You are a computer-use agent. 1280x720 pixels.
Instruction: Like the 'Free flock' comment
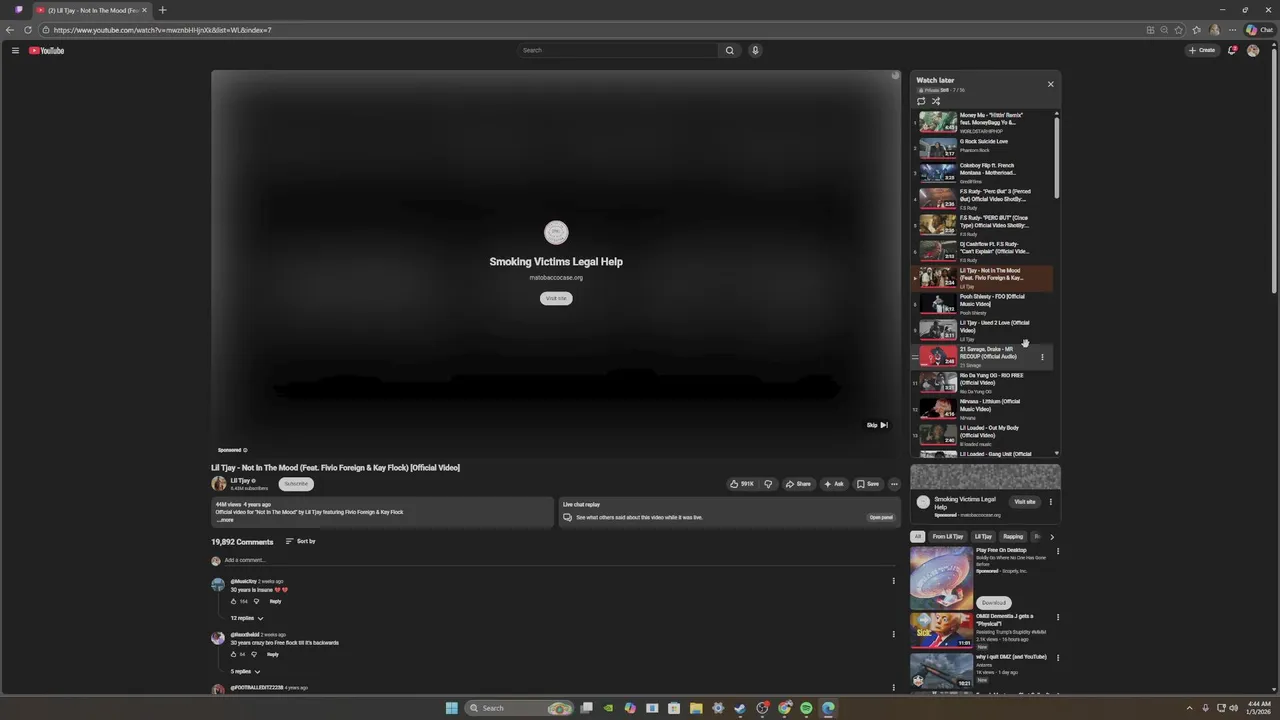pos(234,654)
